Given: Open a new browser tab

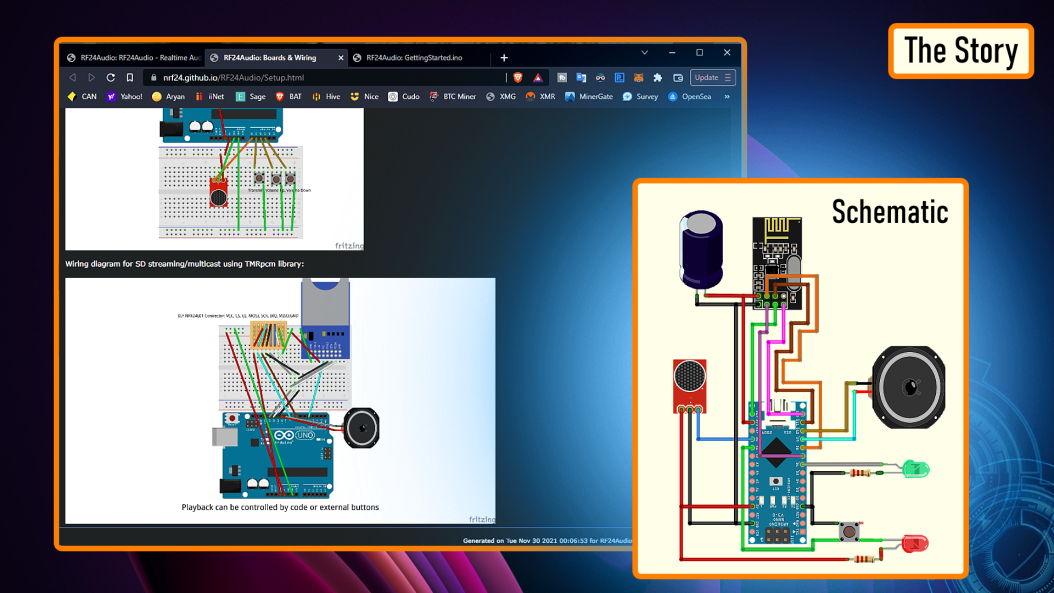Looking at the screenshot, I should [x=504, y=58].
